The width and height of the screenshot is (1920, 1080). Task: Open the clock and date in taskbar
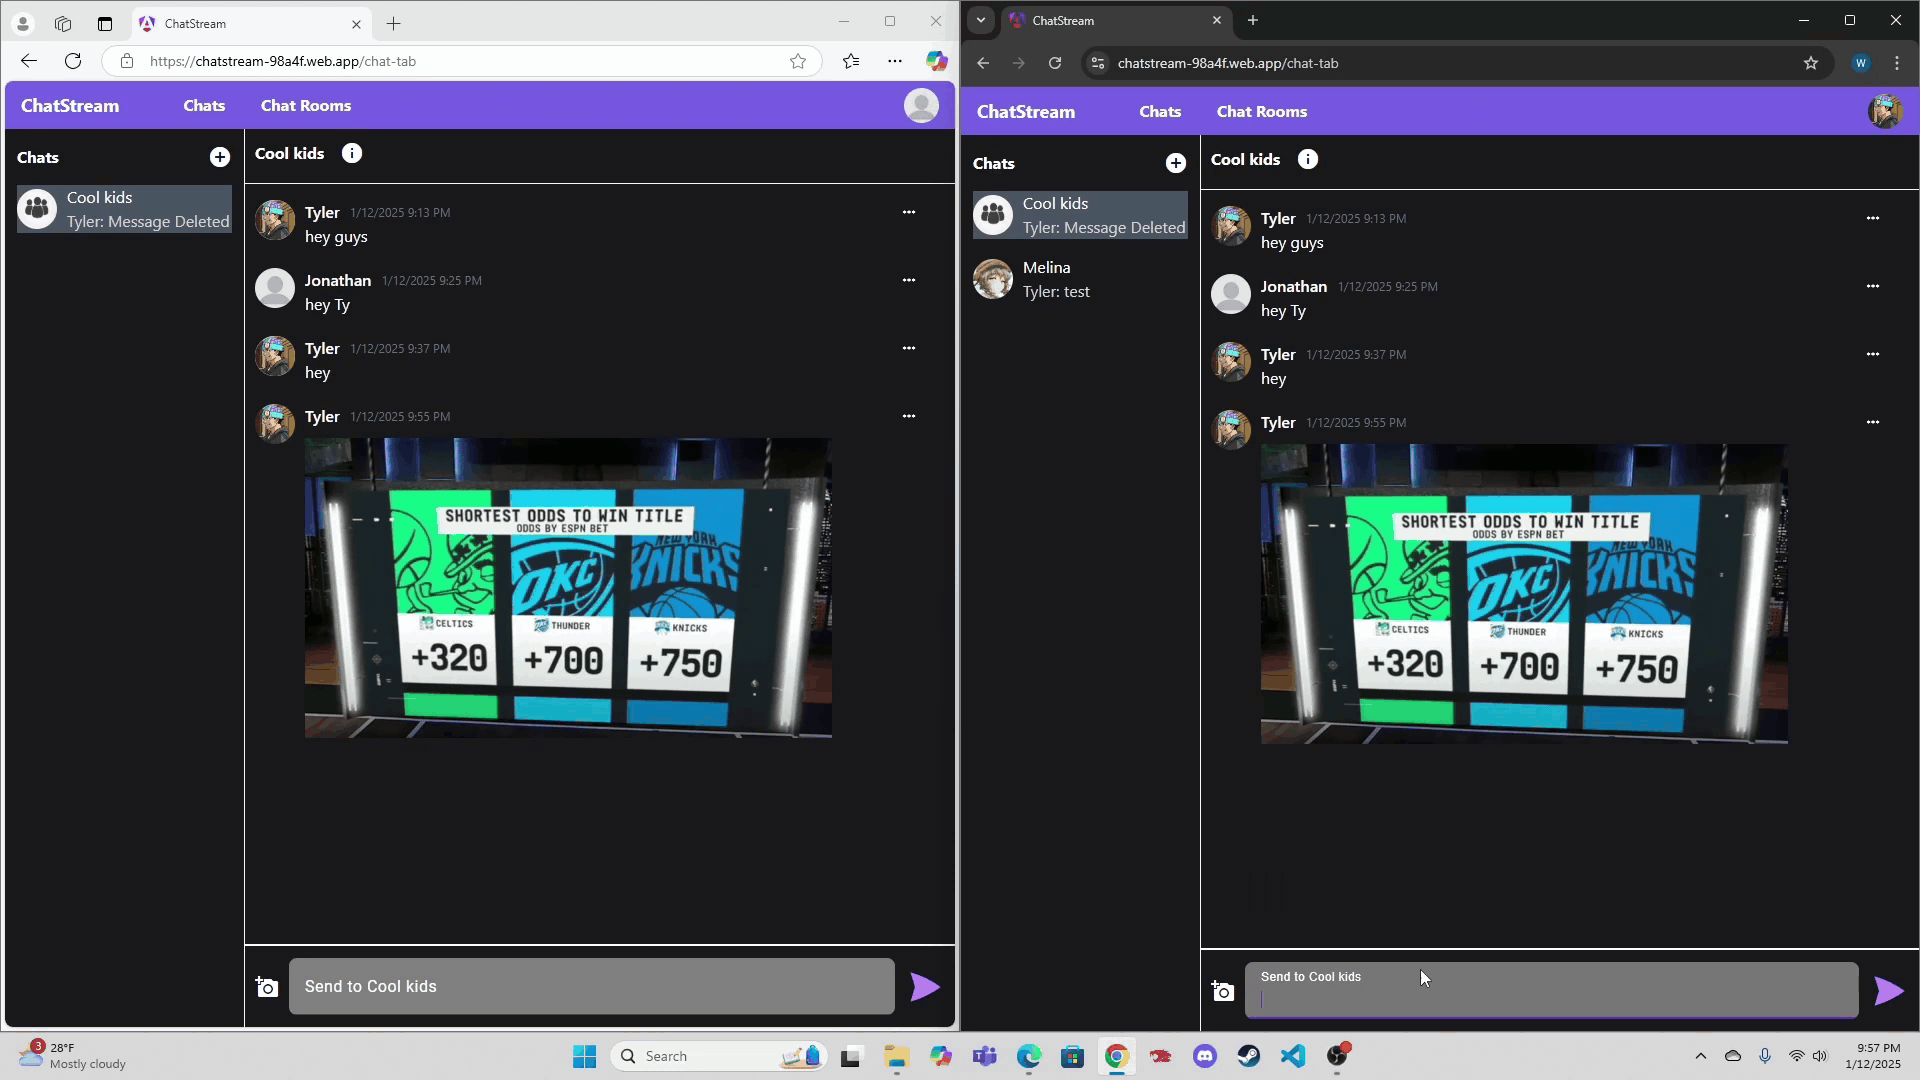pyautogui.click(x=1873, y=1056)
